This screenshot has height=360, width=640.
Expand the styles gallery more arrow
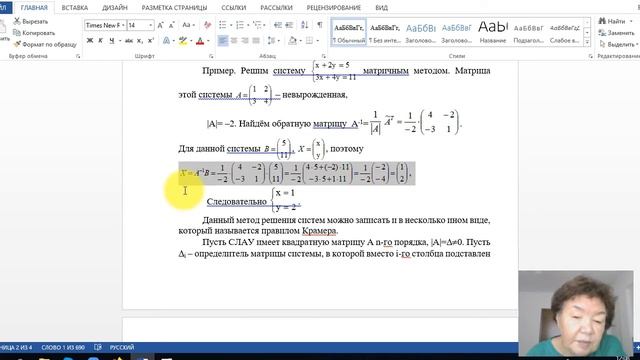coord(587,42)
